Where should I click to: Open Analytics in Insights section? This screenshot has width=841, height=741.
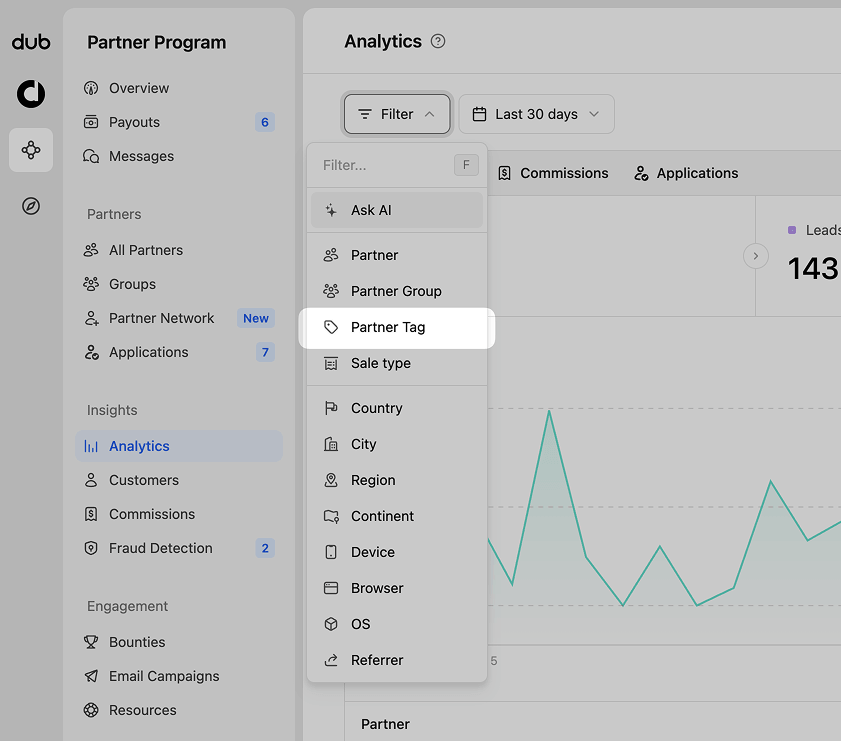click(x=179, y=446)
